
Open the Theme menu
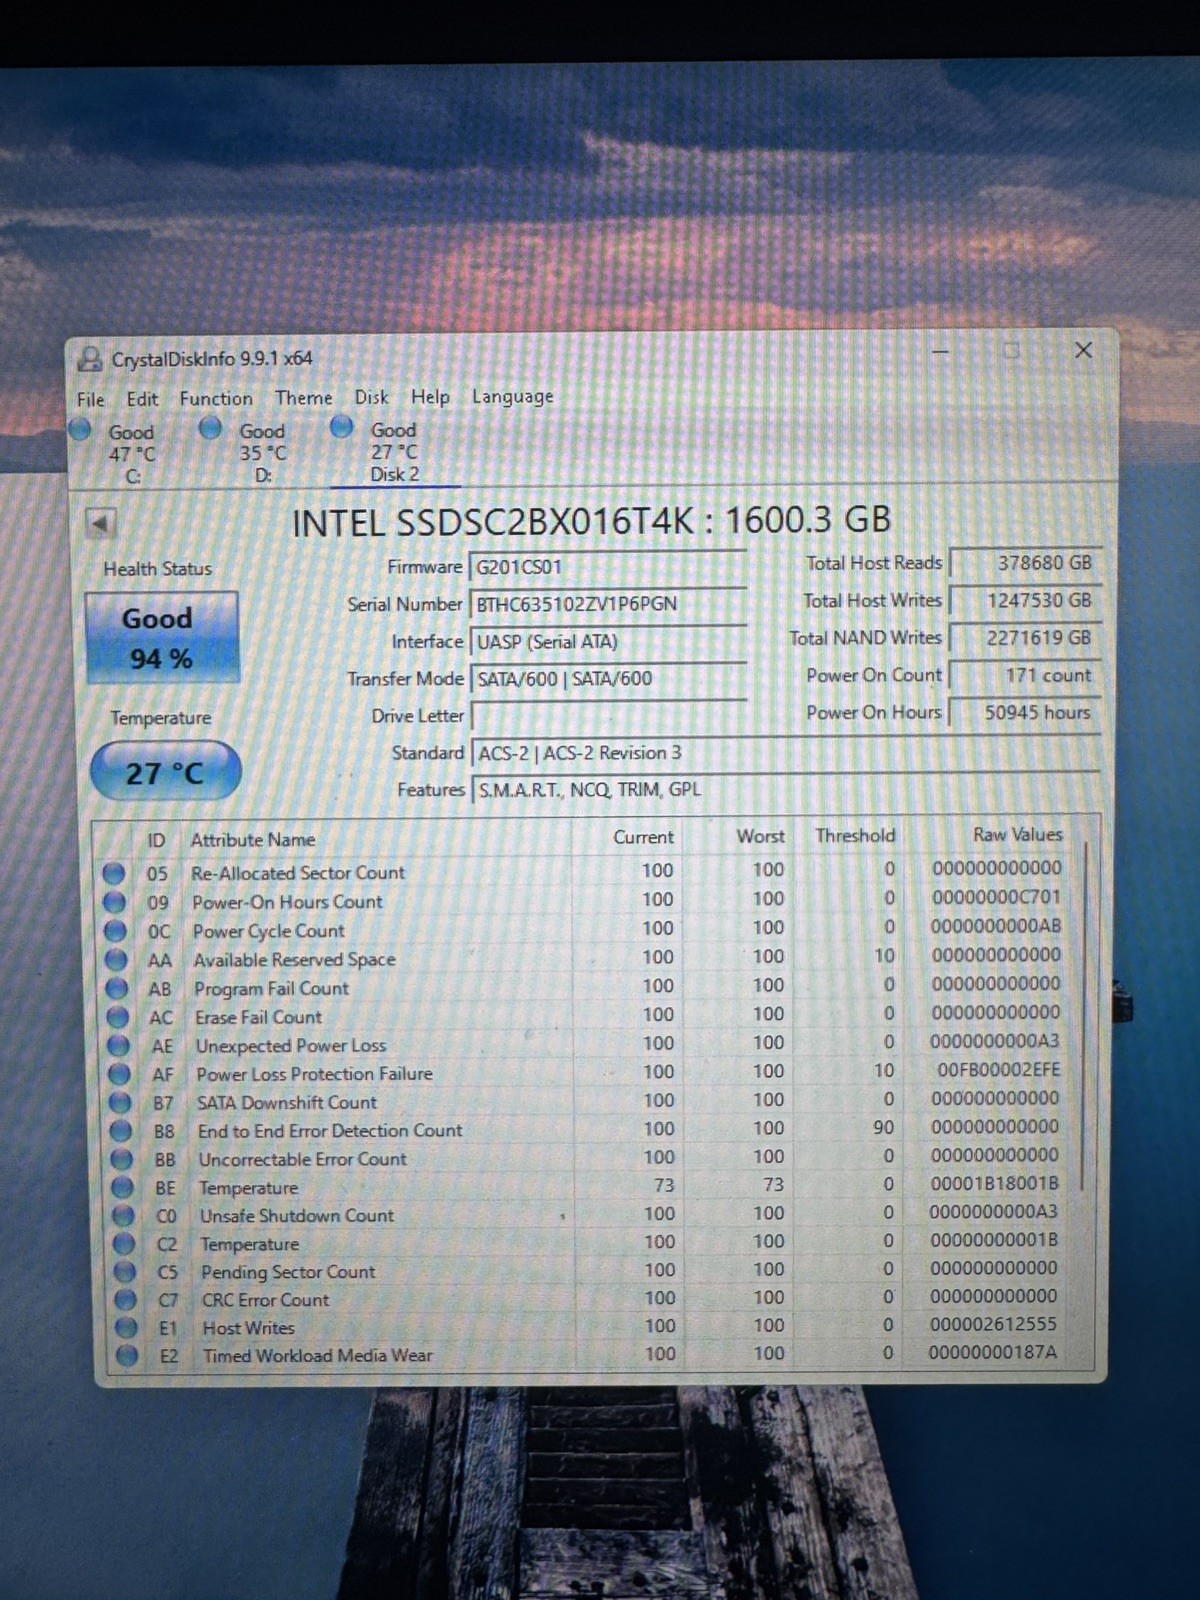tap(304, 397)
